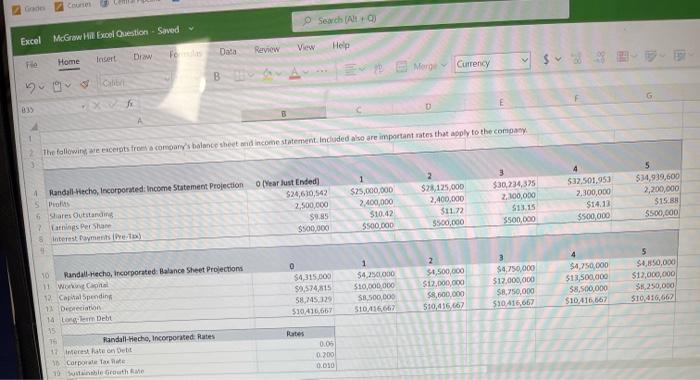Click the McGraw Hill Excel Question title
This screenshot has width=700, height=380.
click(100, 35)
